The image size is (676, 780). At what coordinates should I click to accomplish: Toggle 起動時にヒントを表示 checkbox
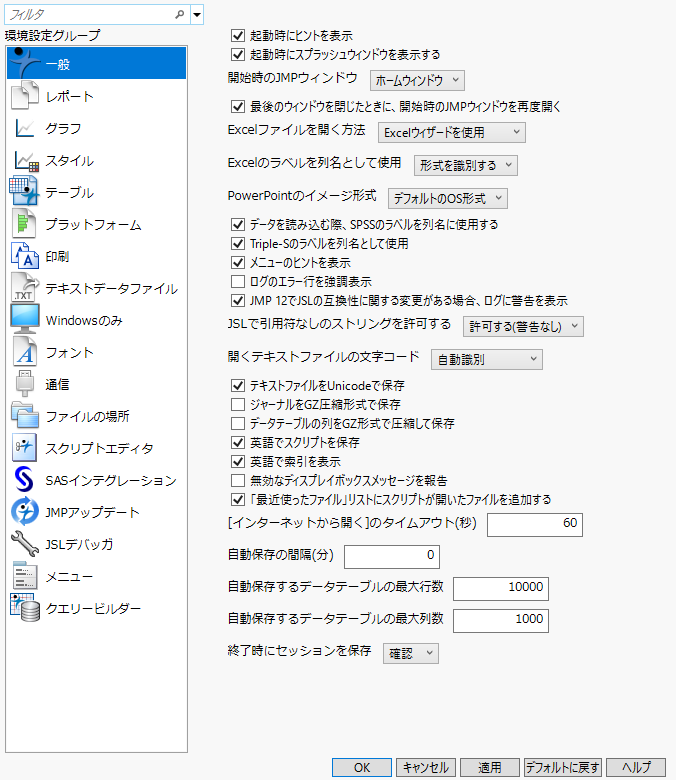238,35
